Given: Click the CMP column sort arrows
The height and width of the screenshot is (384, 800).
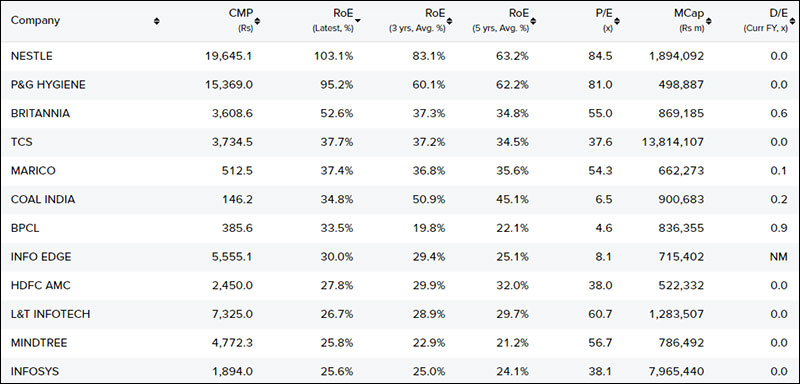Looking at the screenshot, I should 257,21.
